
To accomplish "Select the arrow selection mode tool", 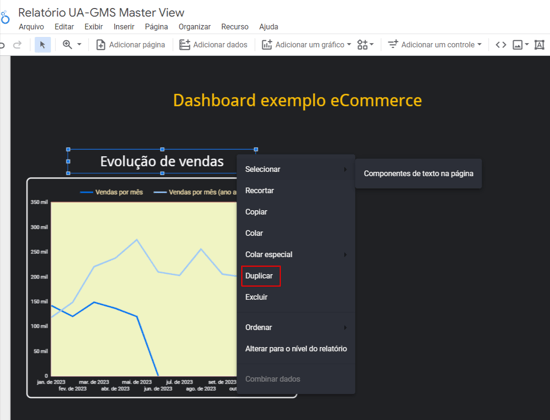I will 42,45.
